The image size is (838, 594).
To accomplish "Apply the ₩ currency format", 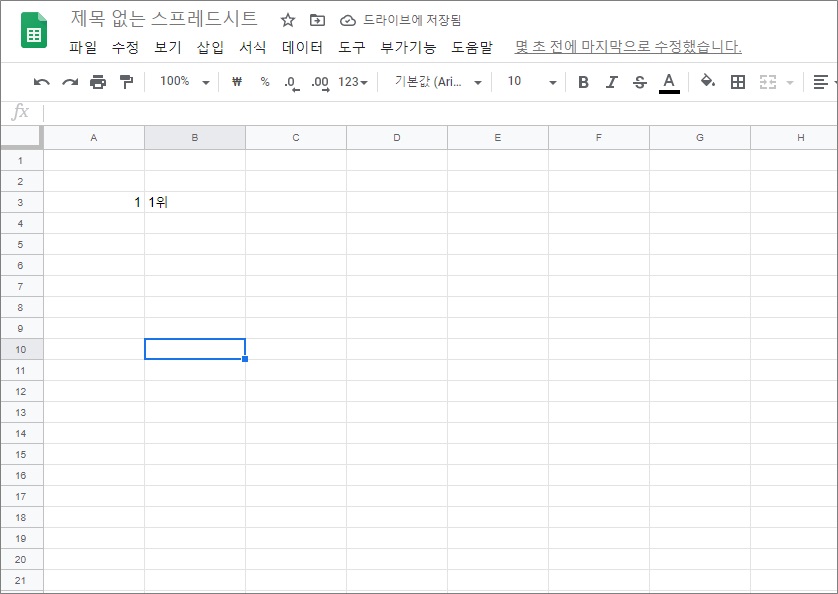I will click(237, 81).
